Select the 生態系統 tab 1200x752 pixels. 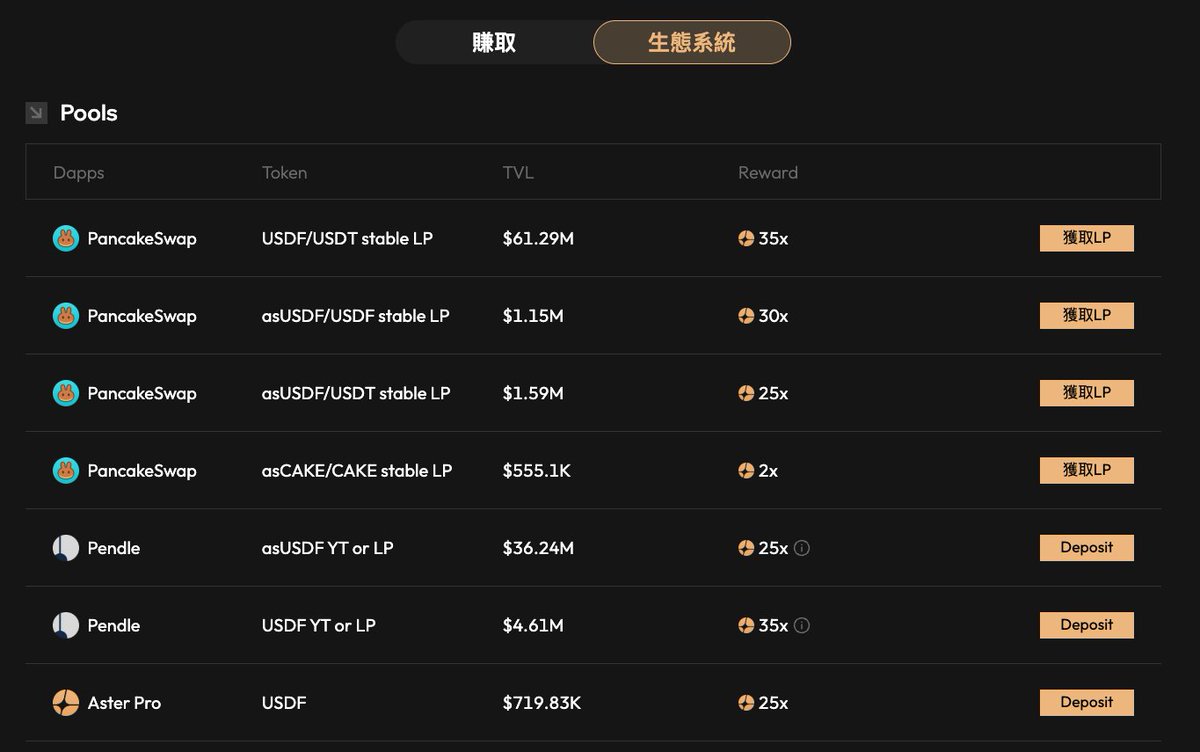(692, 43)
